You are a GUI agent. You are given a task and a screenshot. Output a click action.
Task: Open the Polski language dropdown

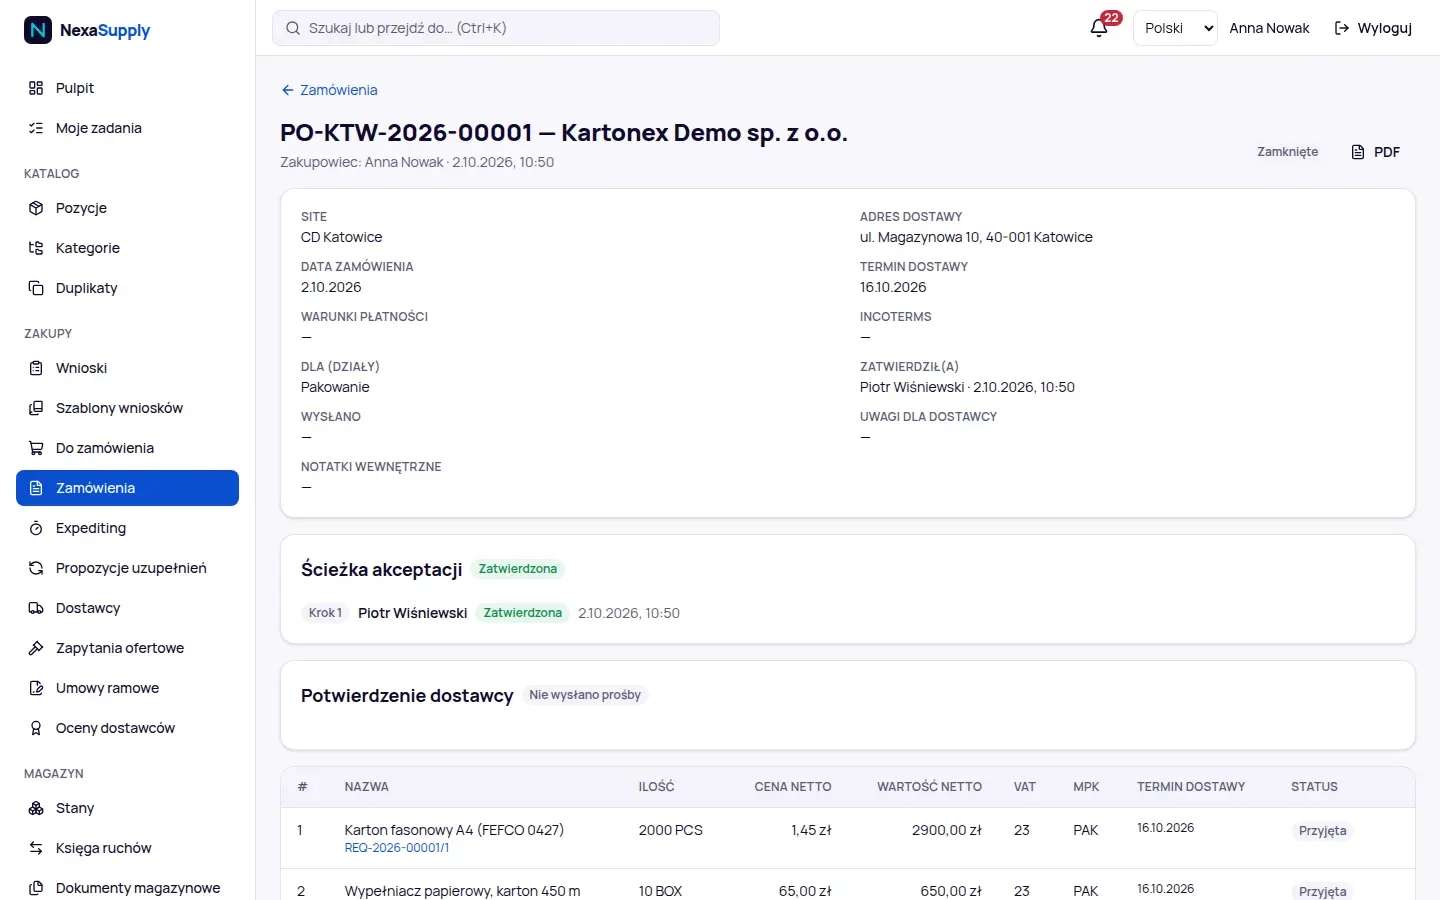(x=1175, y=28)
